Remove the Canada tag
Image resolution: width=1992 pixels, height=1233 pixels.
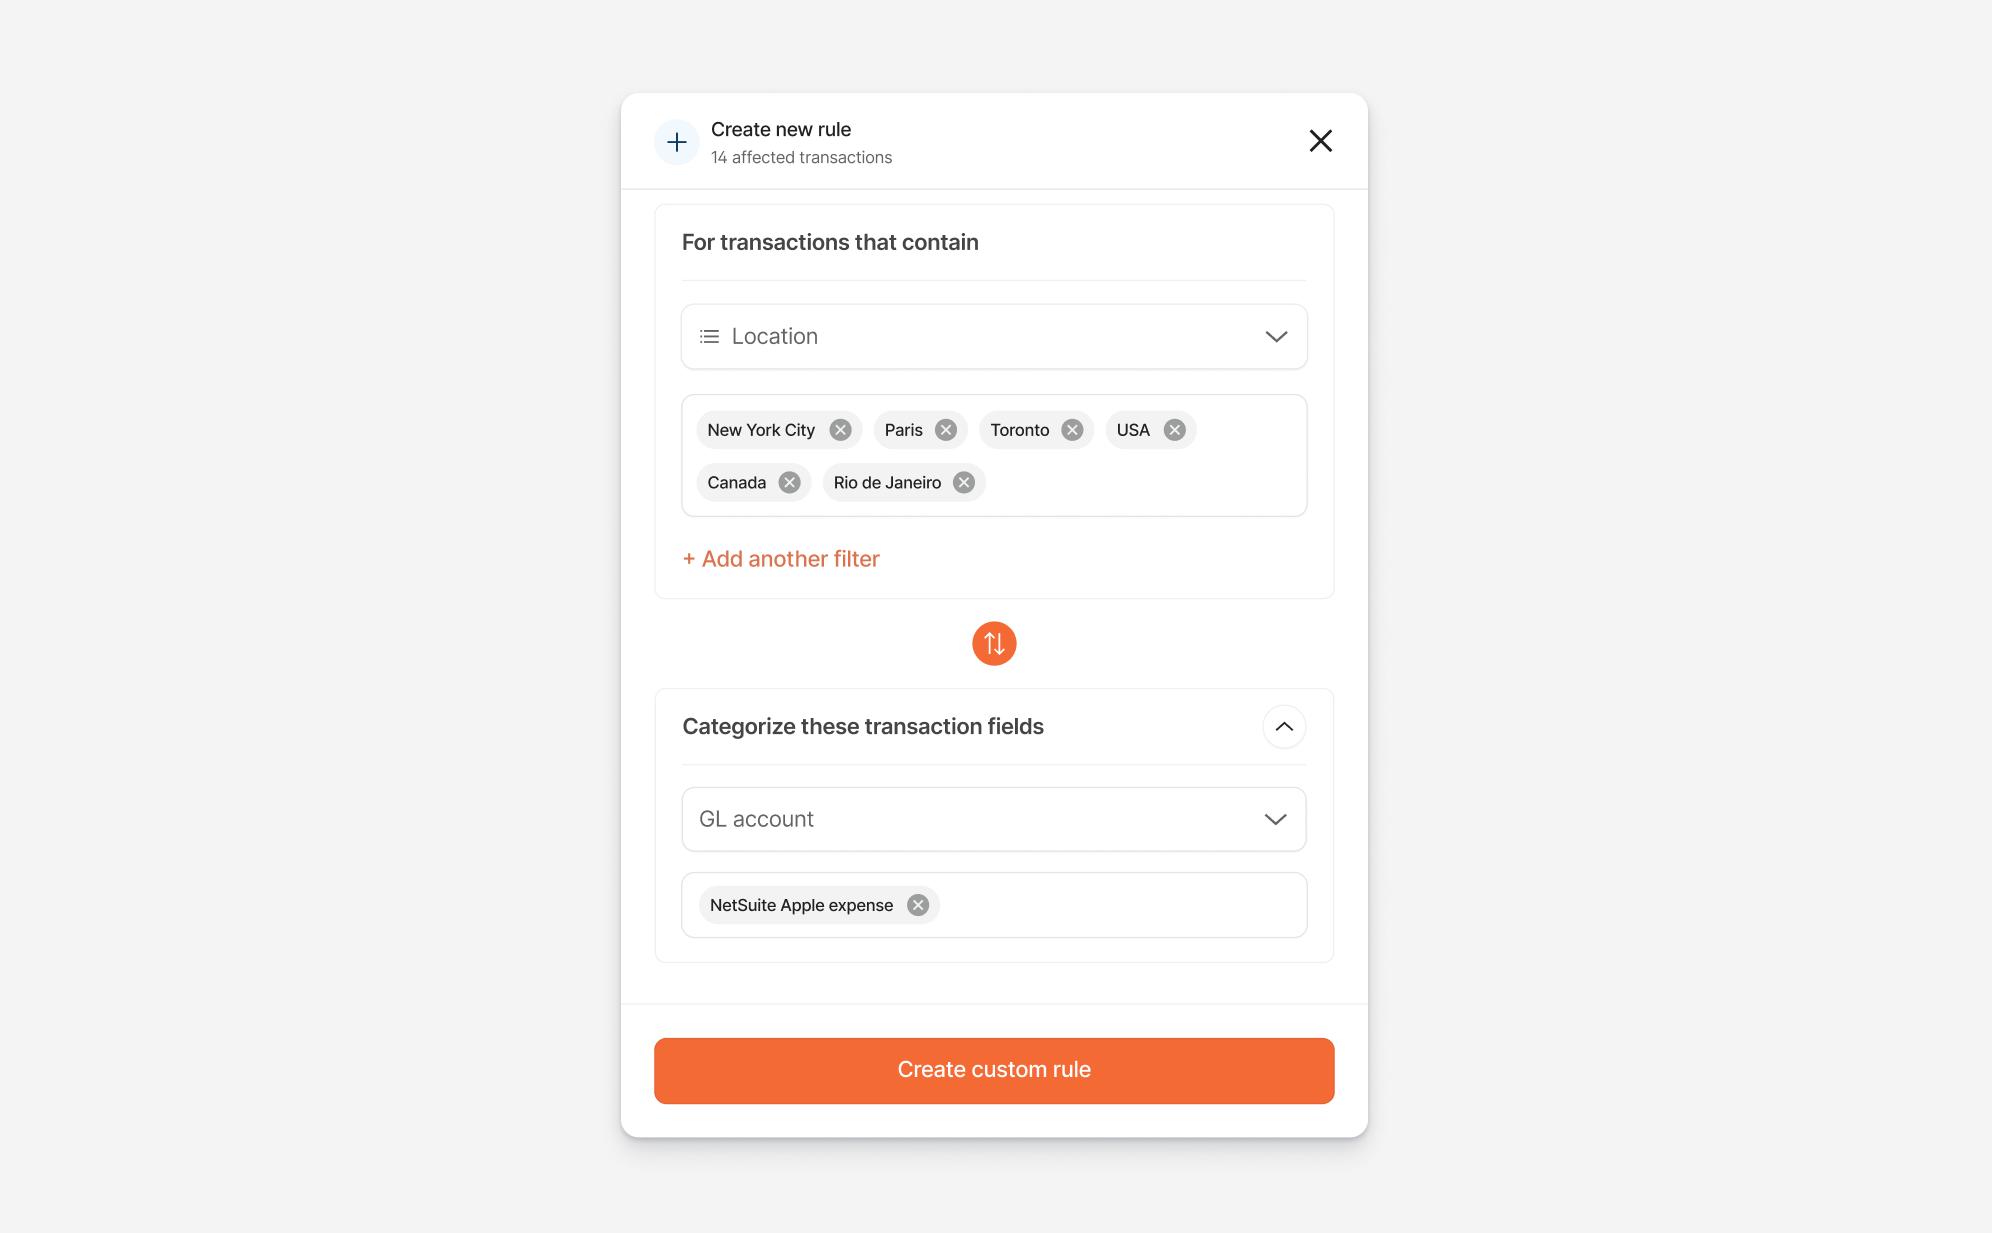[789, 483]
